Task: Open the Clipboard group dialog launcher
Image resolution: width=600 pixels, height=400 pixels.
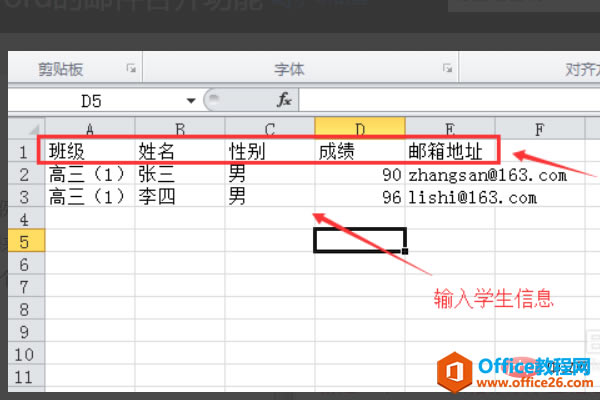Action: pyautogui.click(x=131, y=69)
